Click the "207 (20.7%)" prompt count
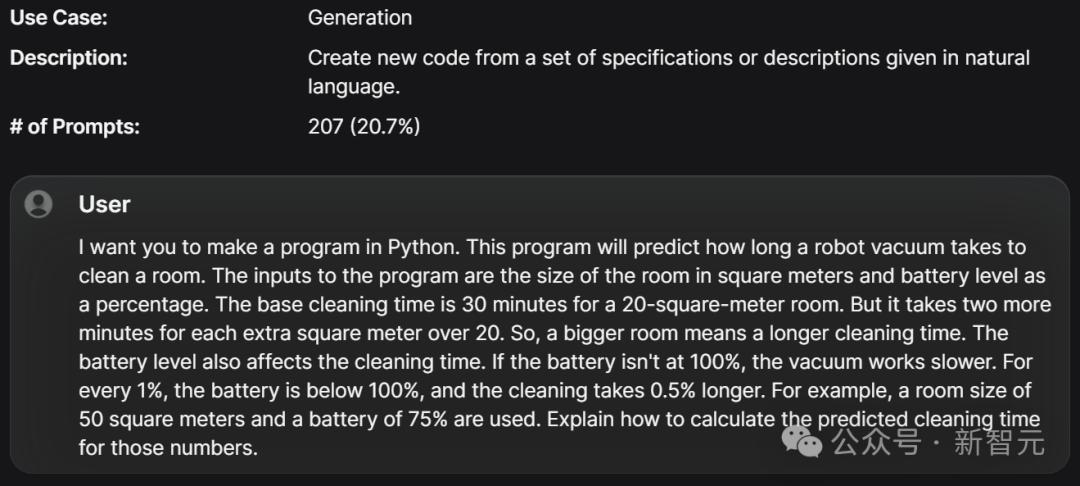1080x486 pixels. (x=364, y=127)
